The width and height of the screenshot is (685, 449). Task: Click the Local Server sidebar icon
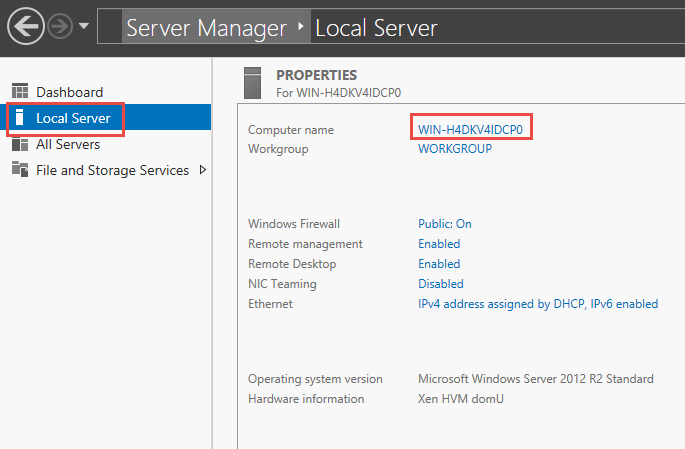click(19, 117)
